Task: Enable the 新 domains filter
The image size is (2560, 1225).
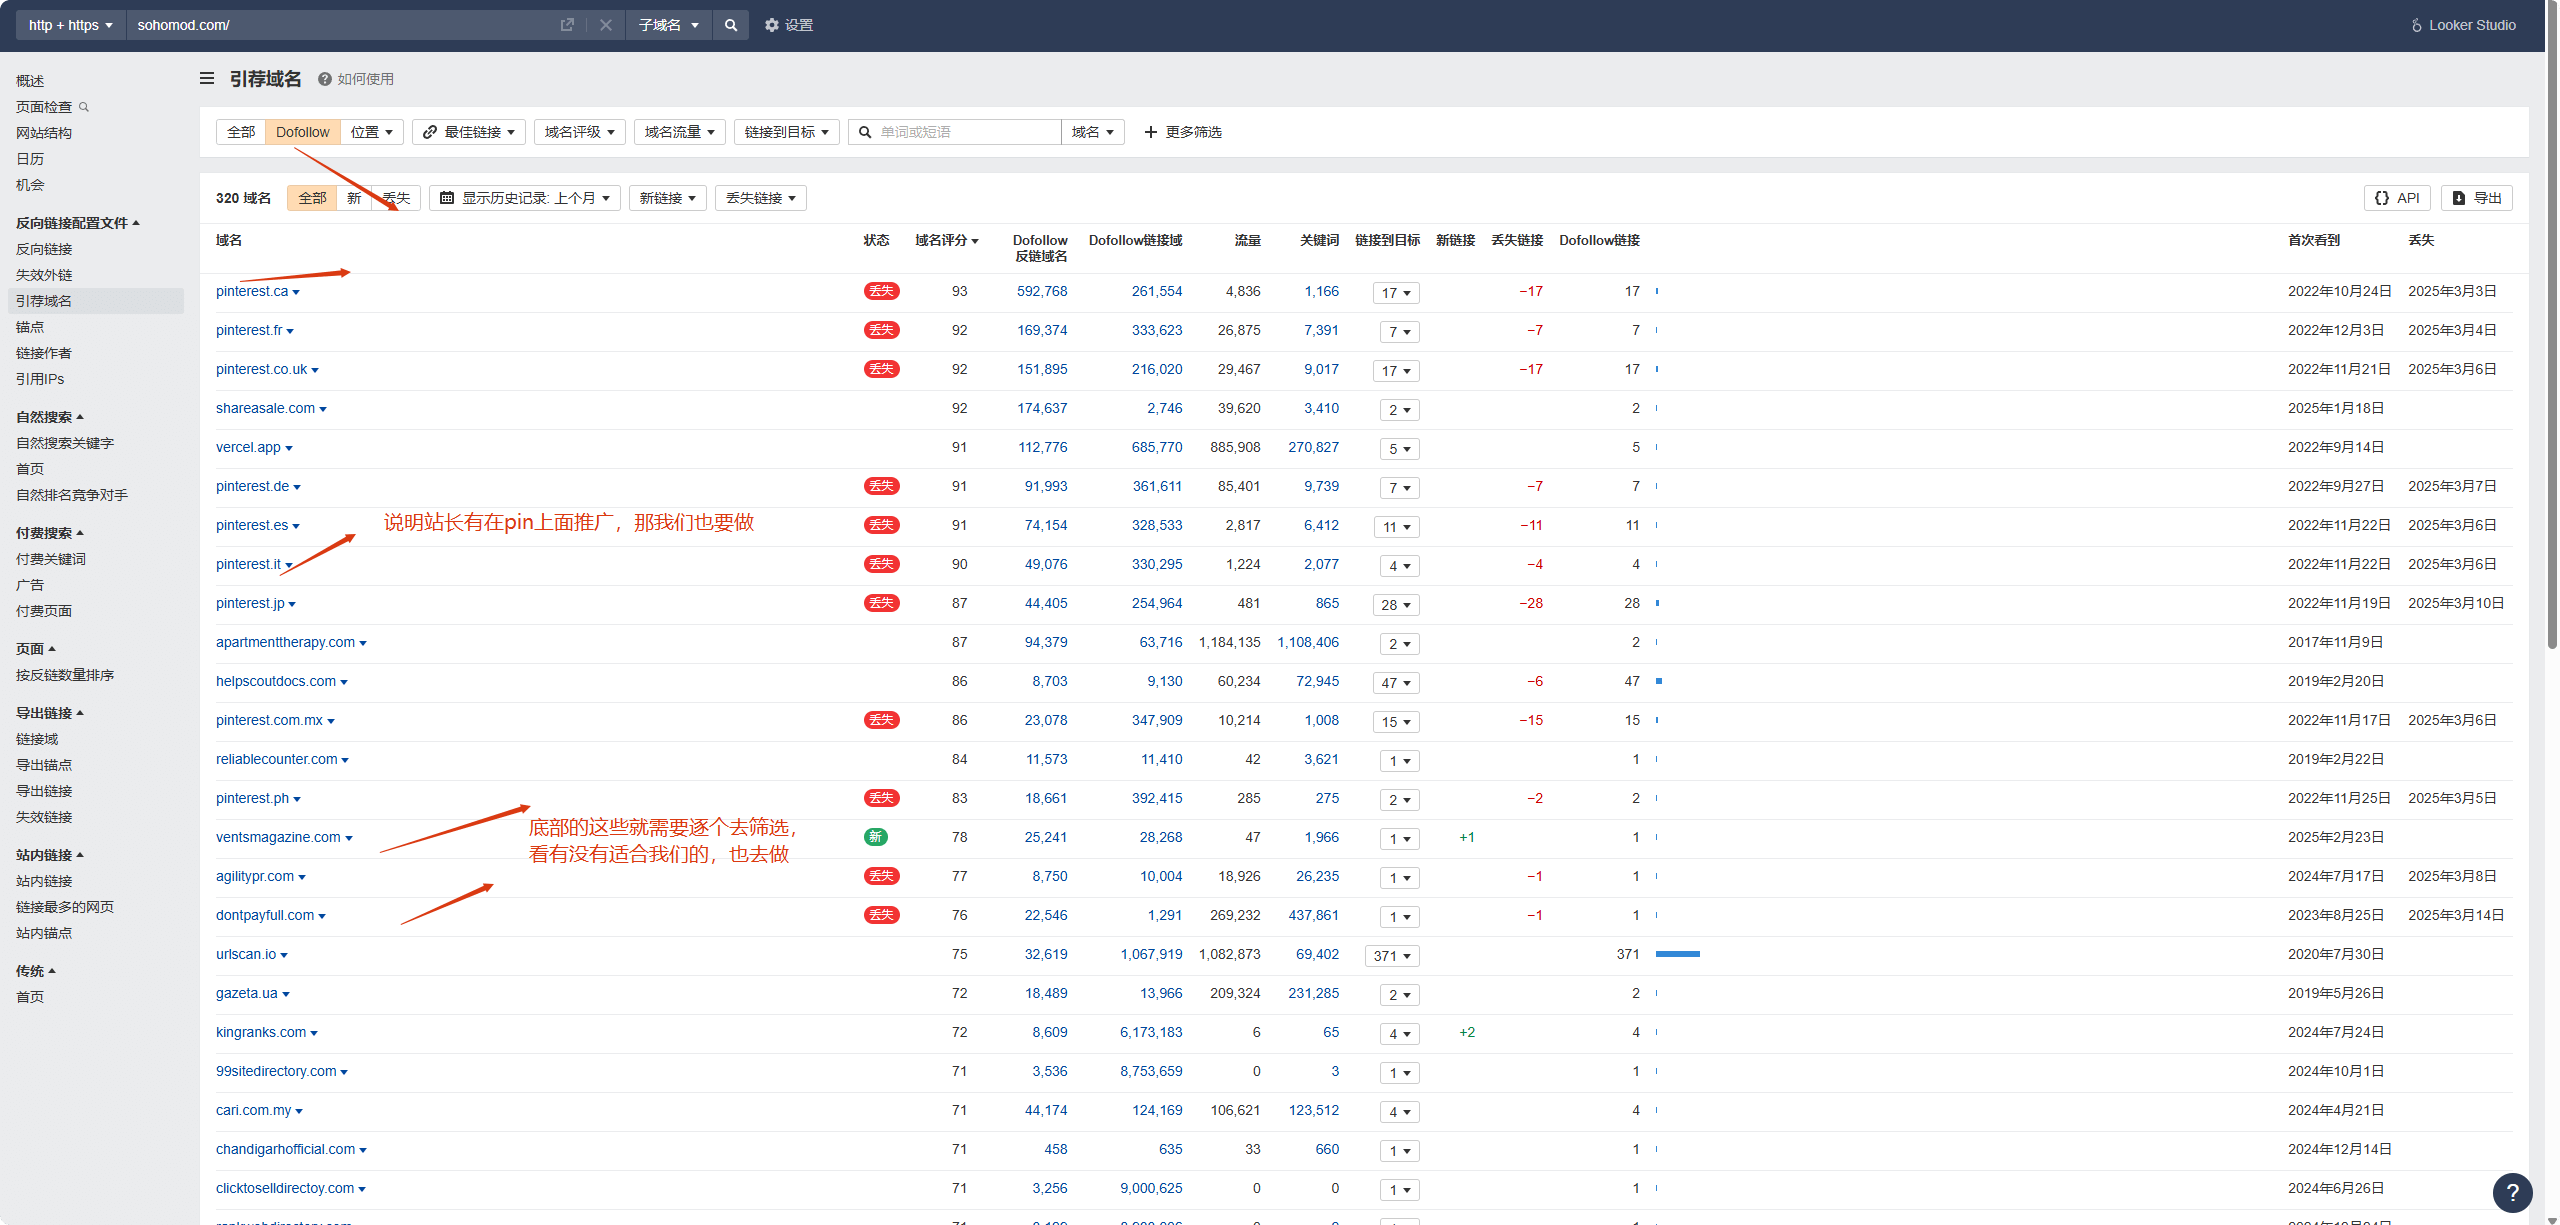Action: tap(354, 197)
